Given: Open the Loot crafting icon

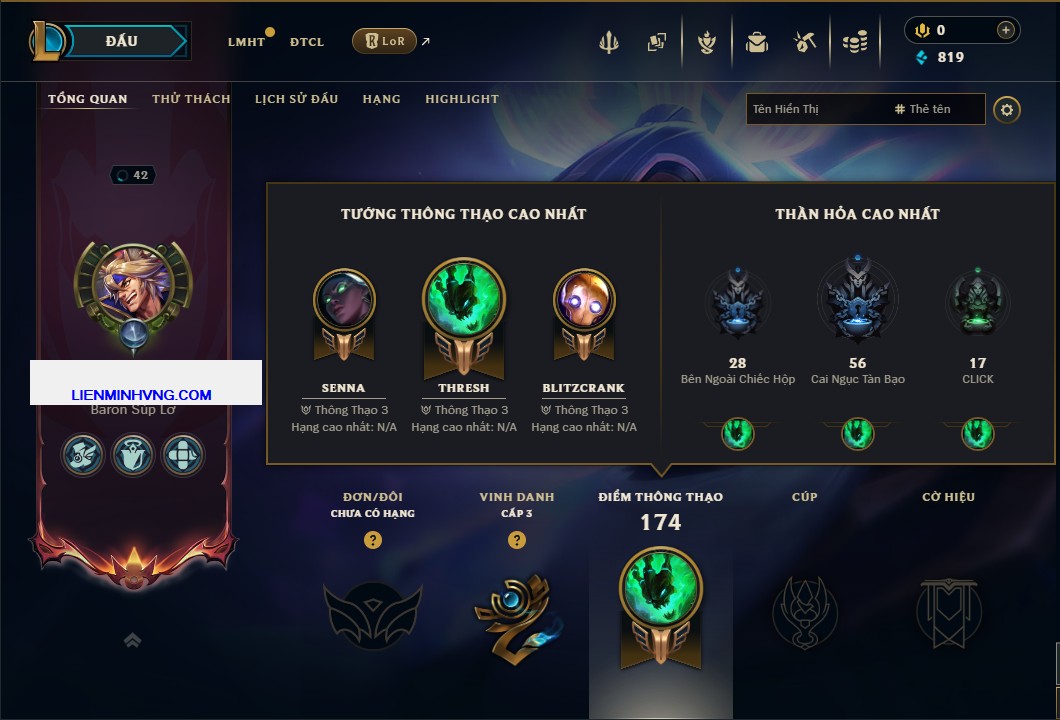Looking at the screenshot, I should point(804,43).
